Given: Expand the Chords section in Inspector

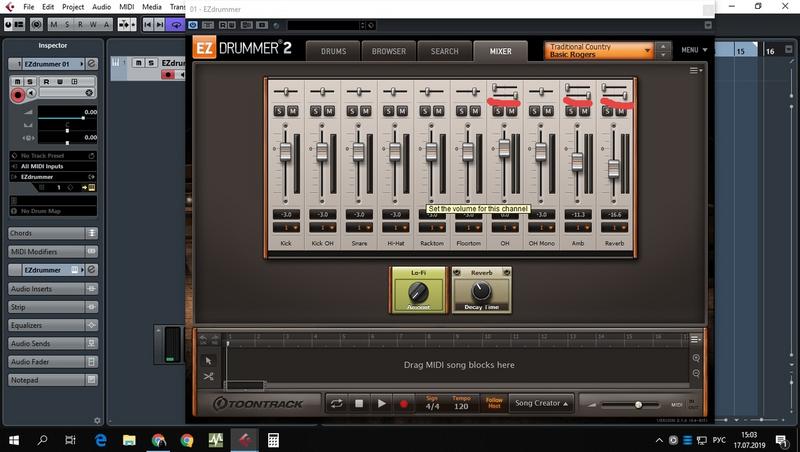Looking at the screenshot, I should pos(53,233).
